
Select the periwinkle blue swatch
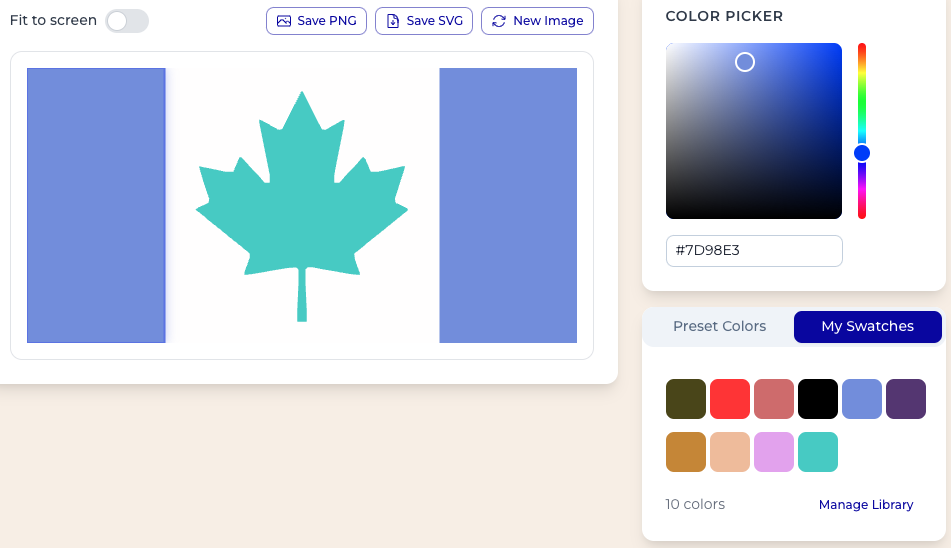862,399
